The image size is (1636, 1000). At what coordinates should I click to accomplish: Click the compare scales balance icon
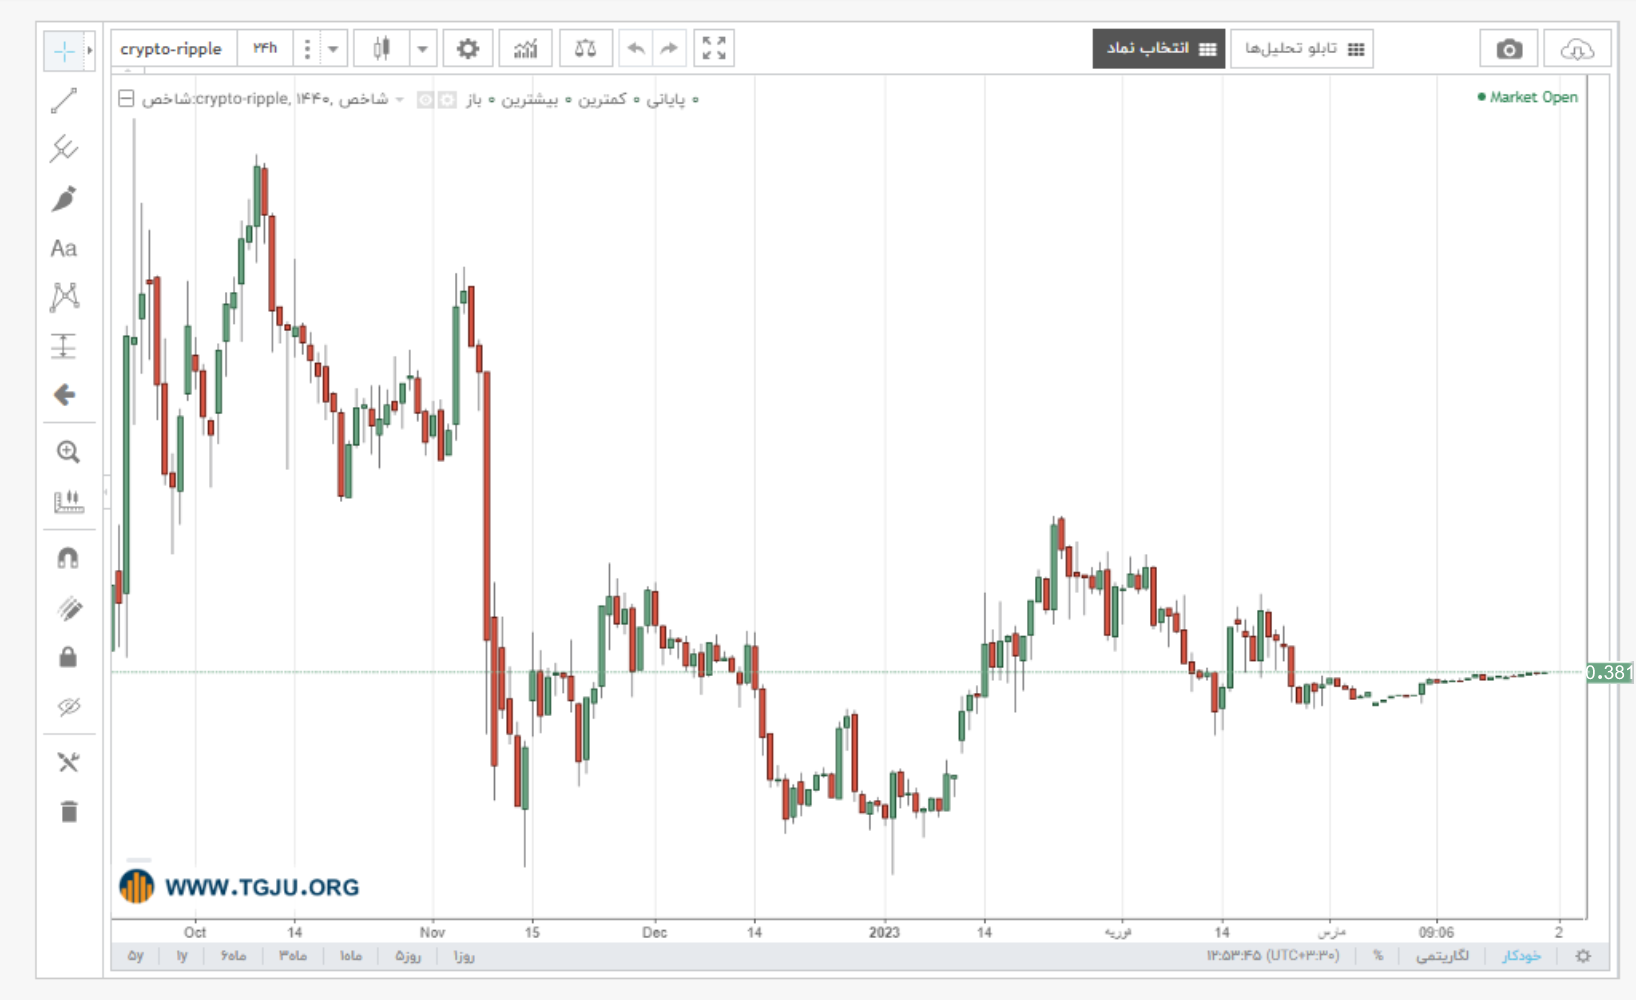pyautogui.click(x=586, y=48)
